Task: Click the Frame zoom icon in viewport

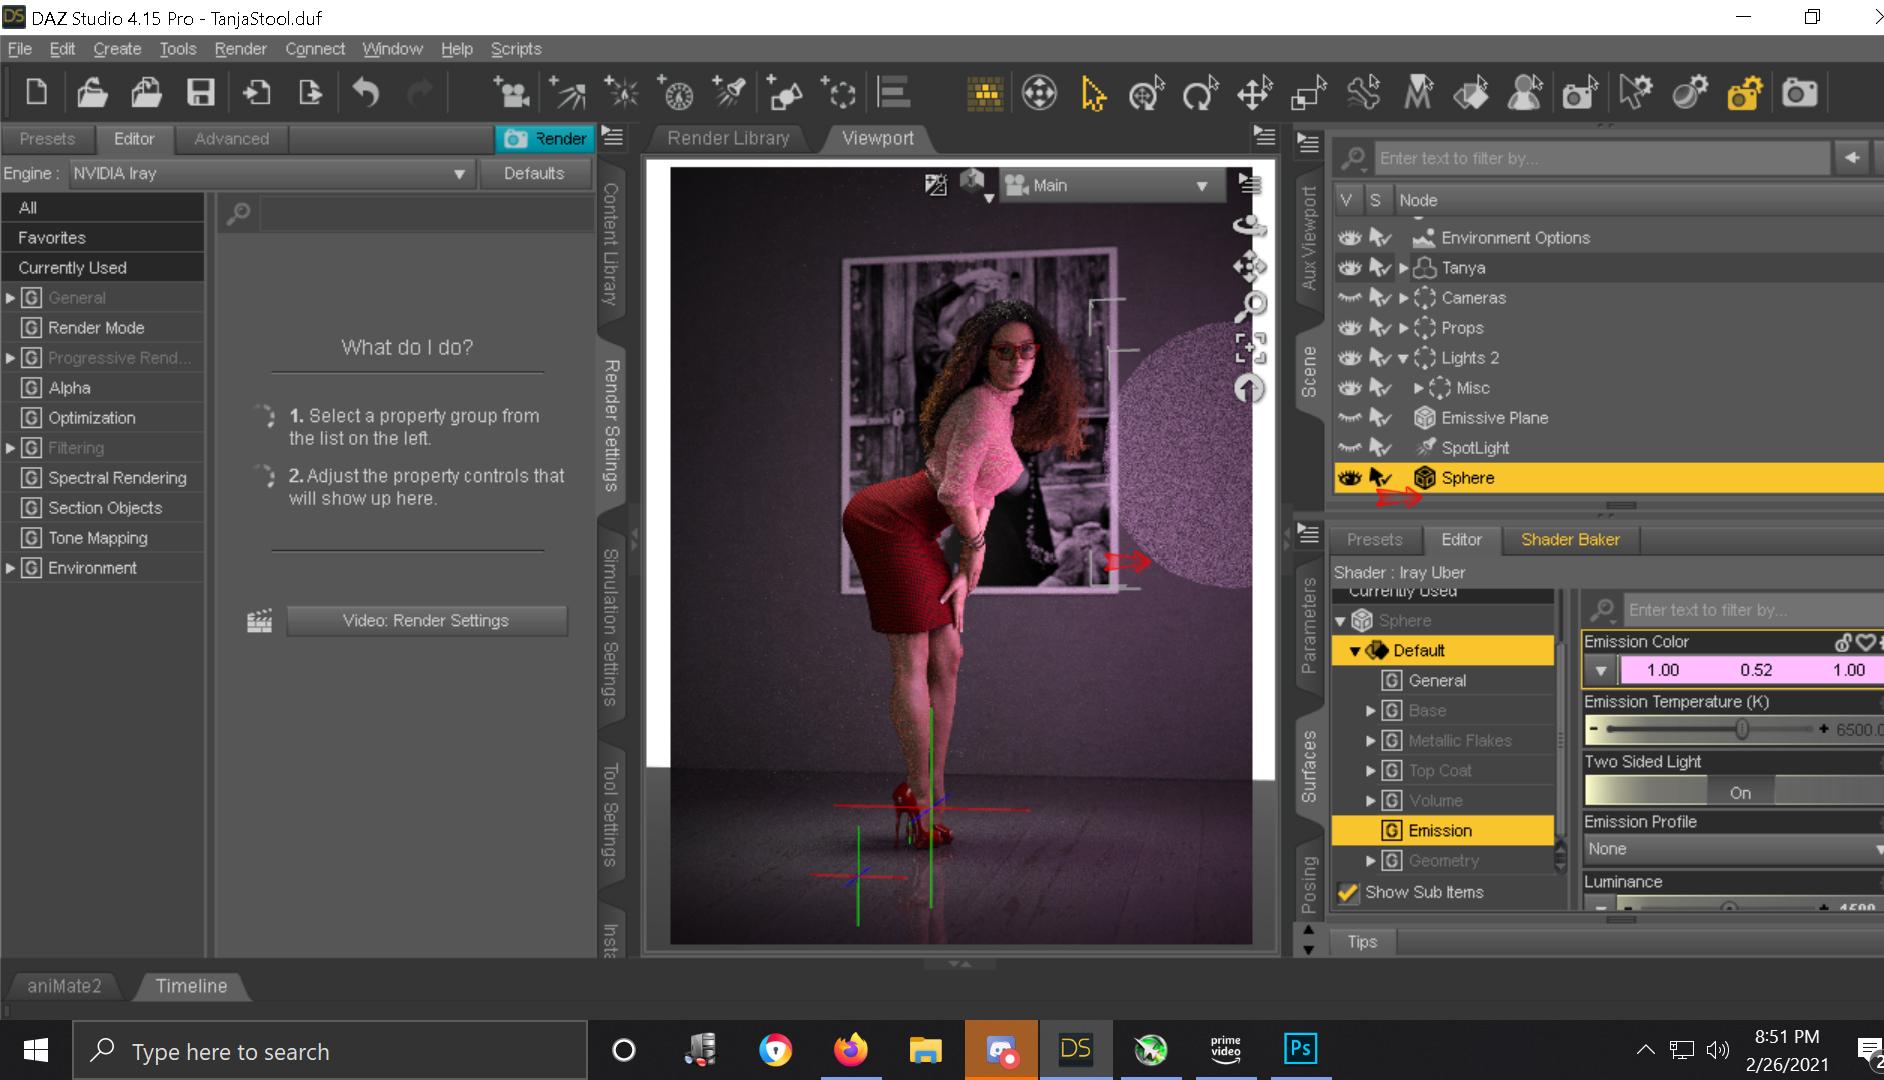Action: [x=1250, y=347]
